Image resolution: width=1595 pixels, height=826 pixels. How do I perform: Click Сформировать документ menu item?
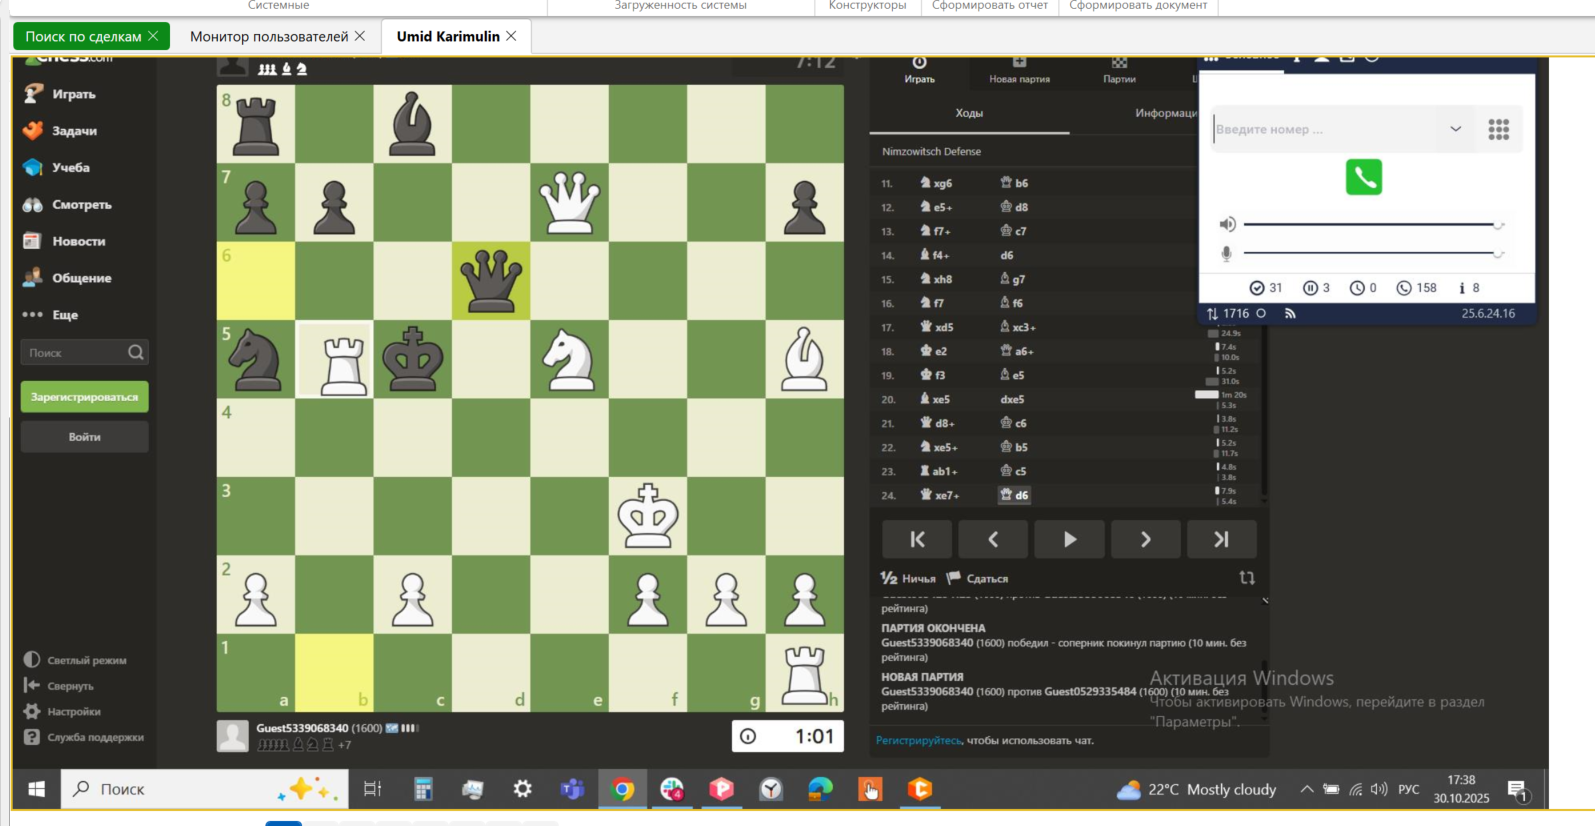1138,6
